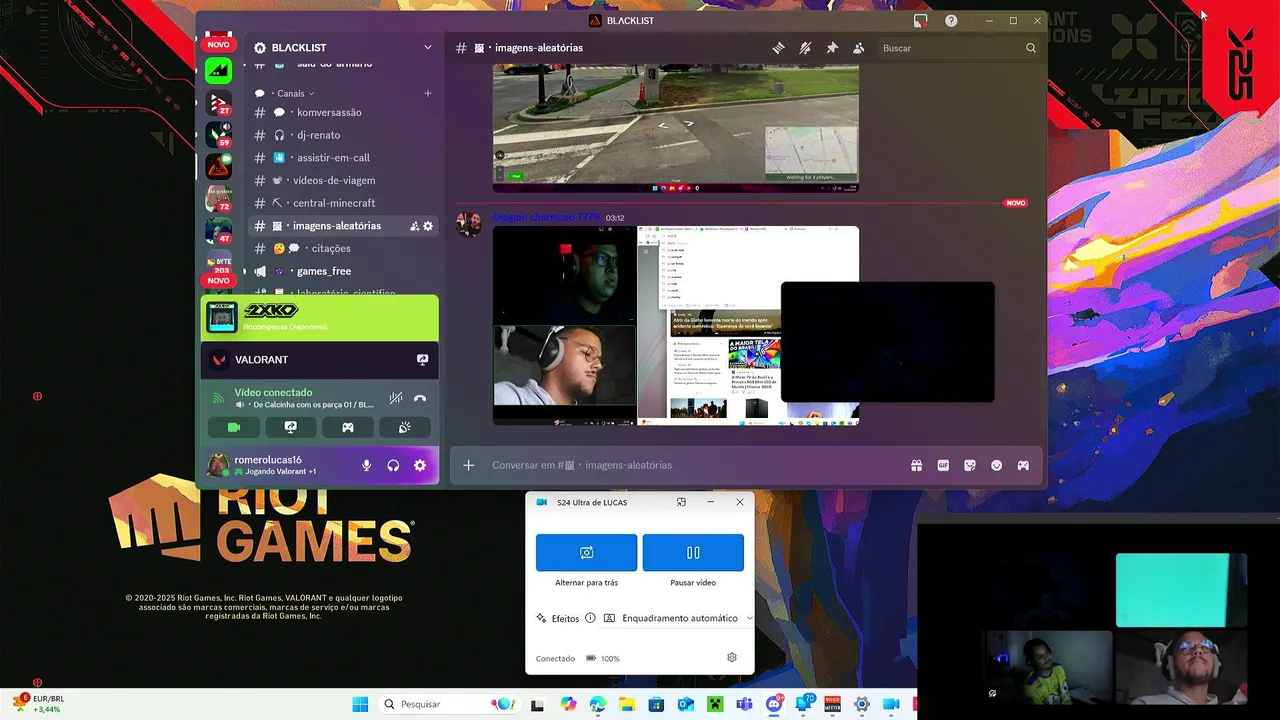Open emoji picker

click(x=996, y=465)
